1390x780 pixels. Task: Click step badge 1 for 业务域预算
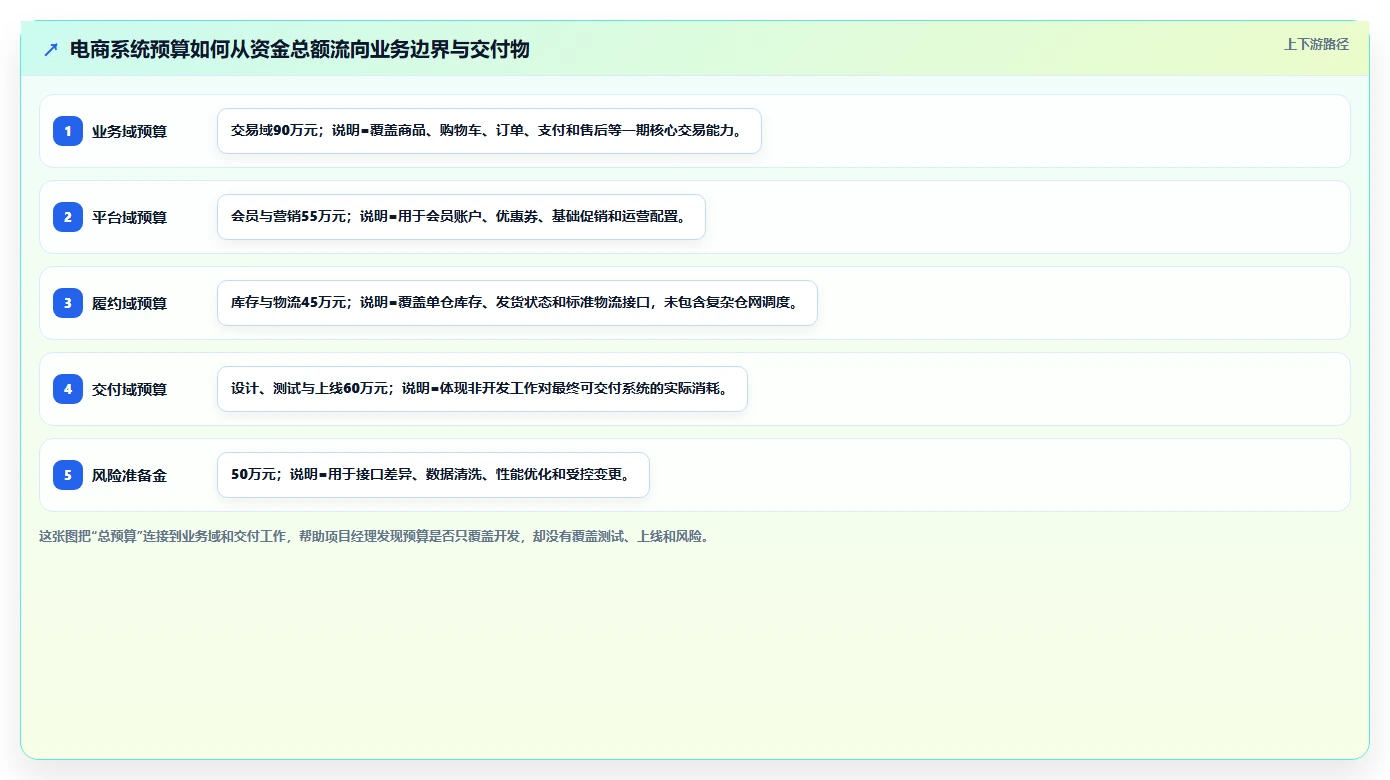pos(68,131)
